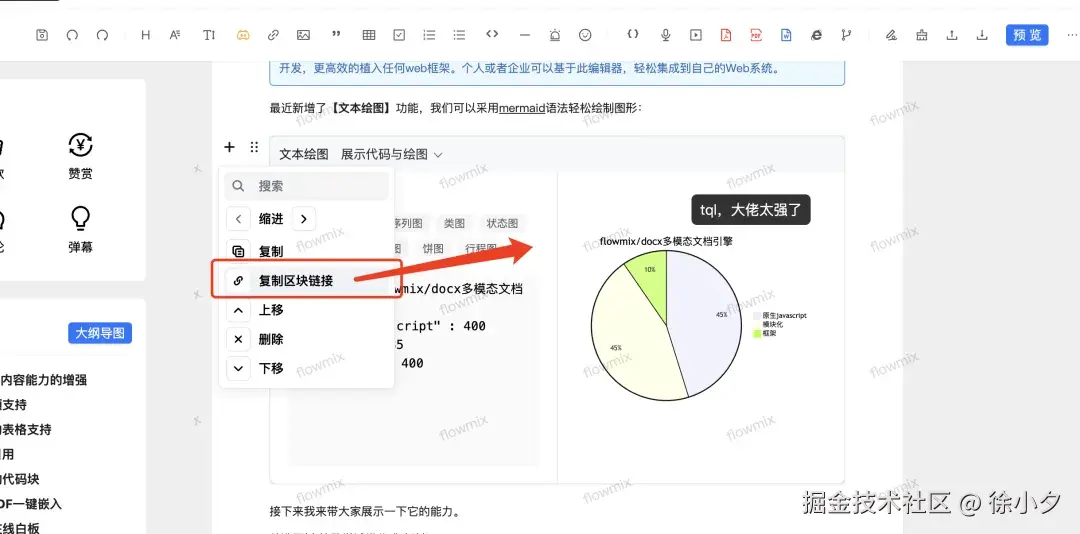Viewport: 1080px width, 534px height.
Task: Increase indent with right chevron
Action: point(304,219)
